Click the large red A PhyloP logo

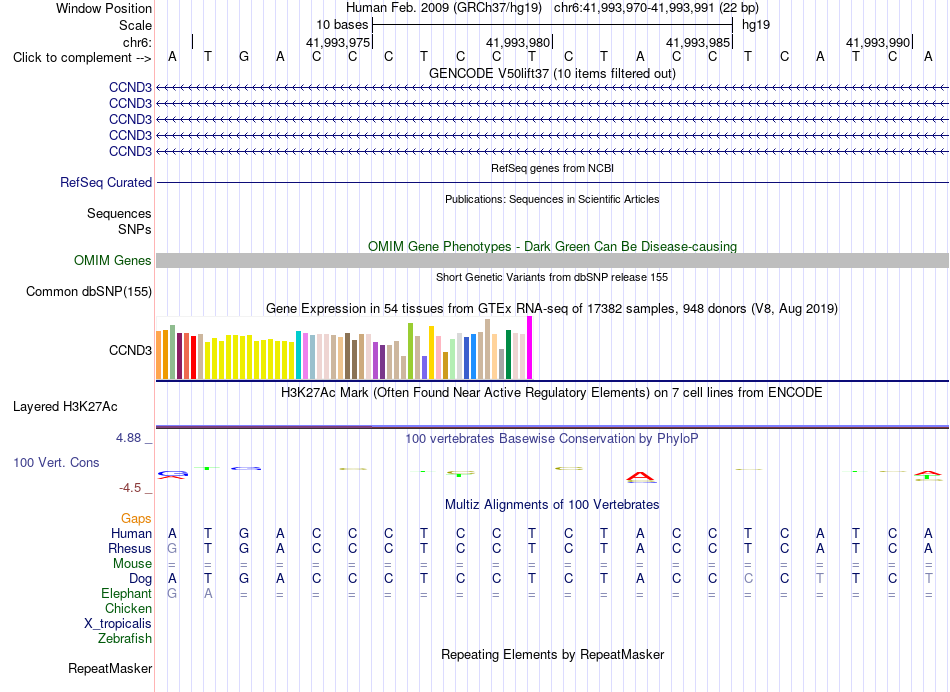coord(640,477)
